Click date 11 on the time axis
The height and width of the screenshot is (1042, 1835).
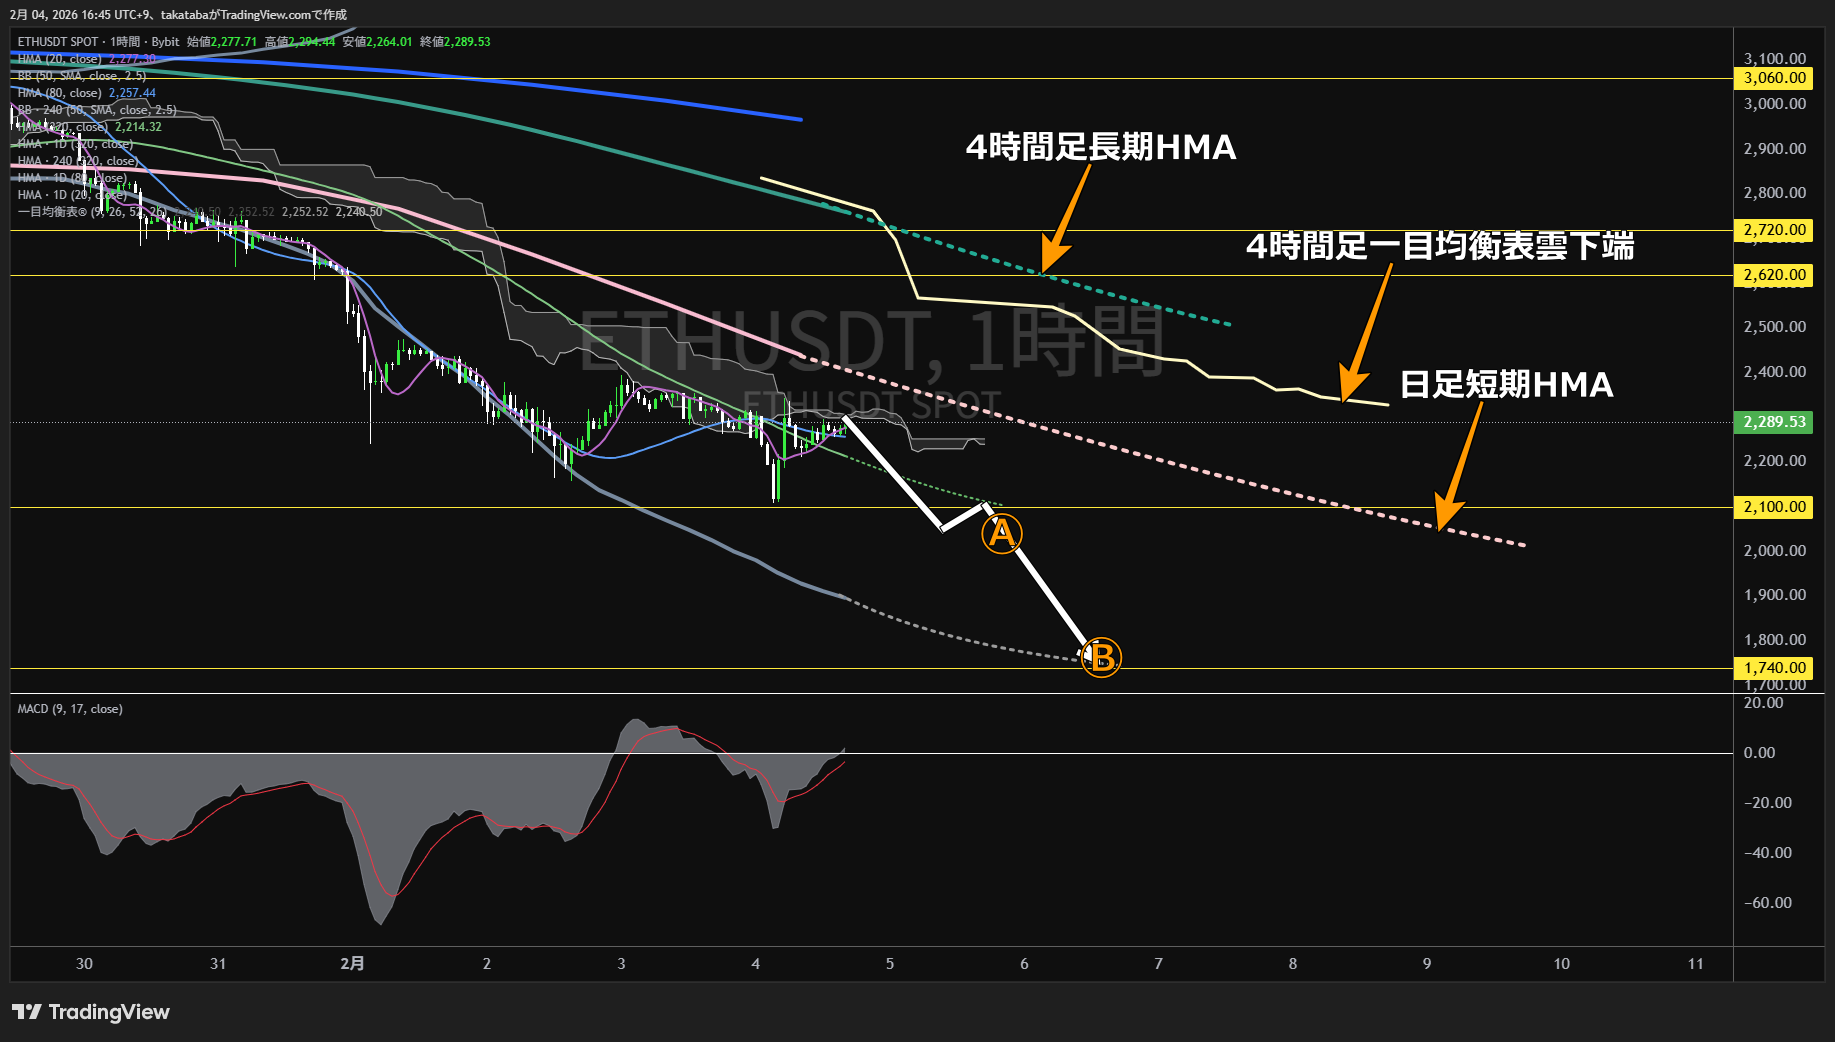pos(1696,964)
